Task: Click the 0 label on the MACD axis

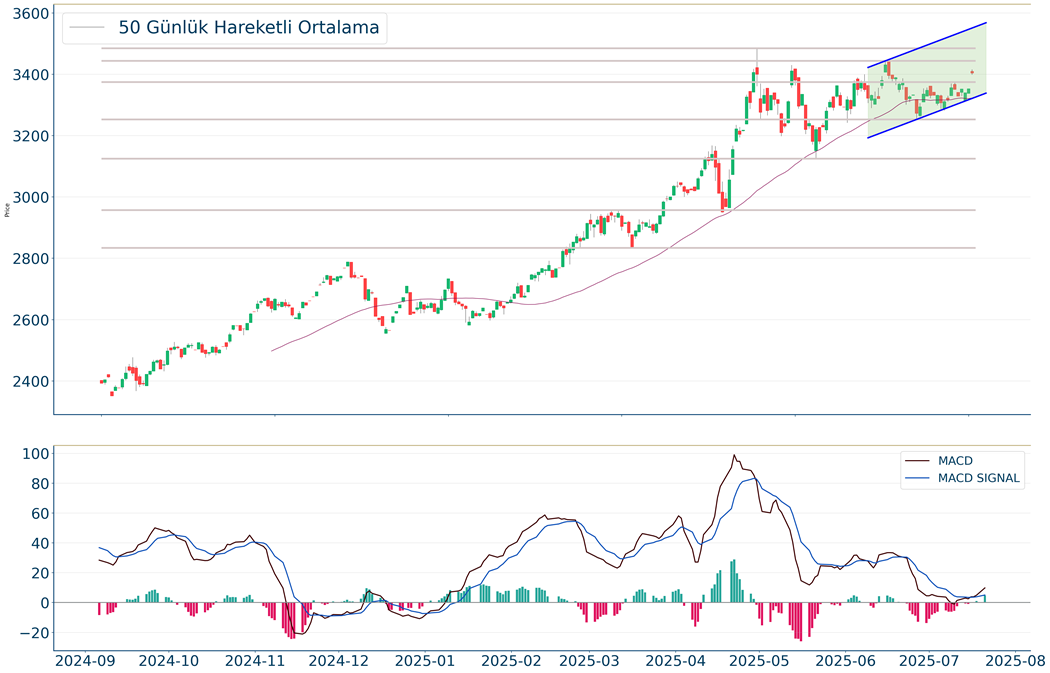Action: (x=44, y=603)
